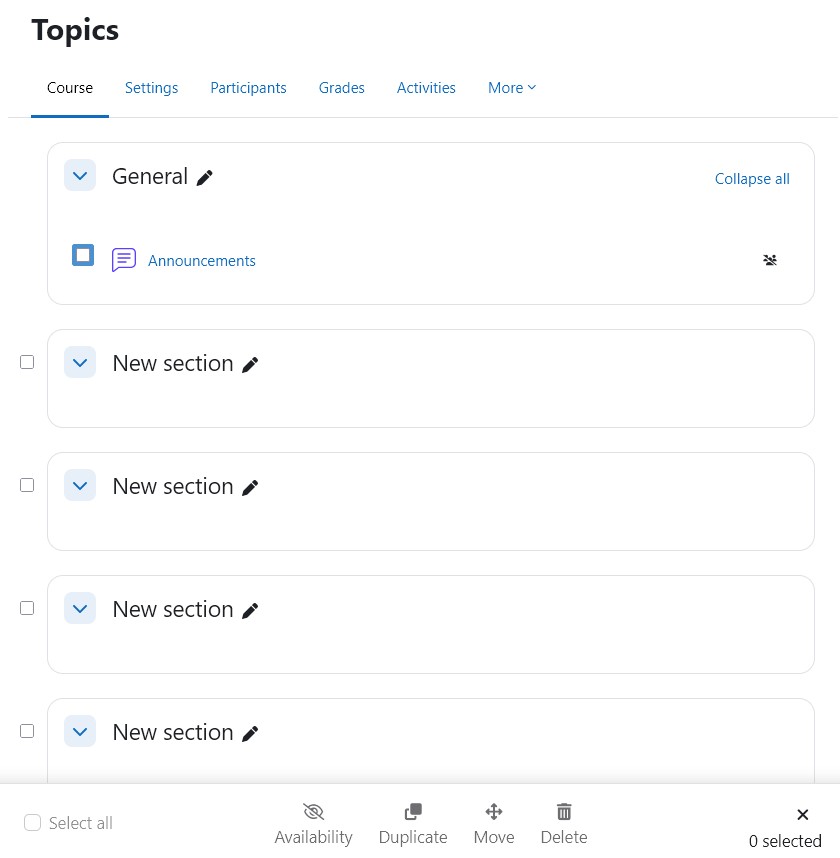This screenshot has width=840, height=858.
Task: Tick the third New section checkbox
Action: pyautogui.click(x=27, y=608)
